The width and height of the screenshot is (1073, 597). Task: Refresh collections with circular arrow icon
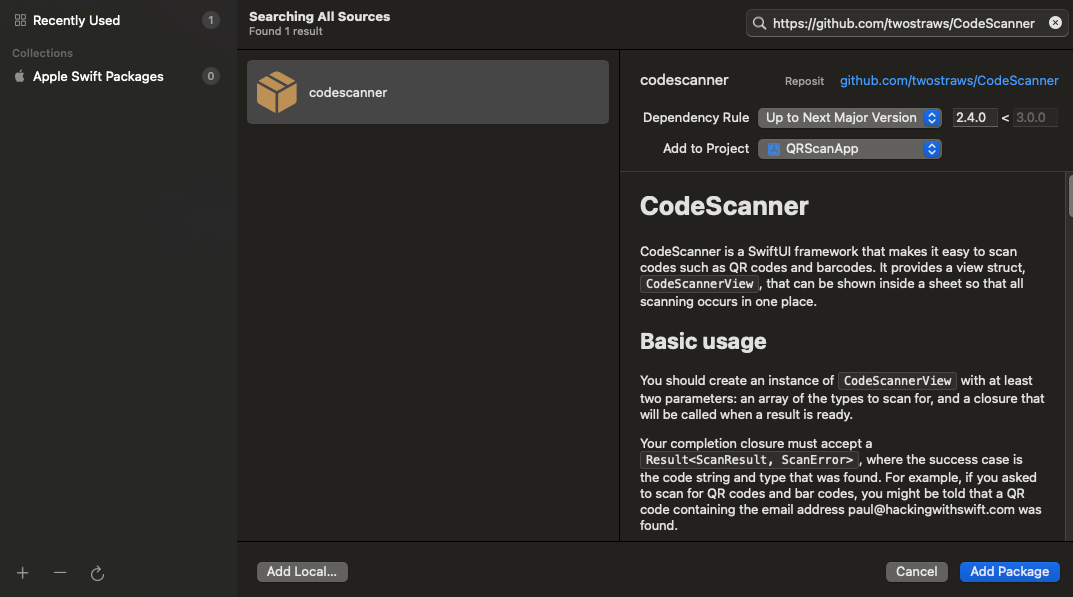[x=97, y=573]
